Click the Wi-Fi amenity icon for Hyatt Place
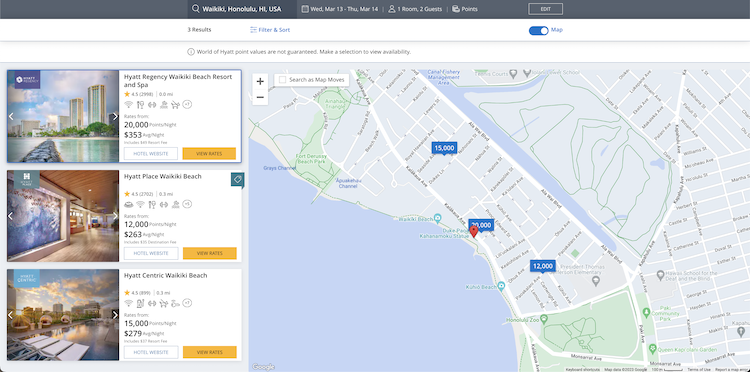This screenshot has width=750, height=372. point(140,204)
